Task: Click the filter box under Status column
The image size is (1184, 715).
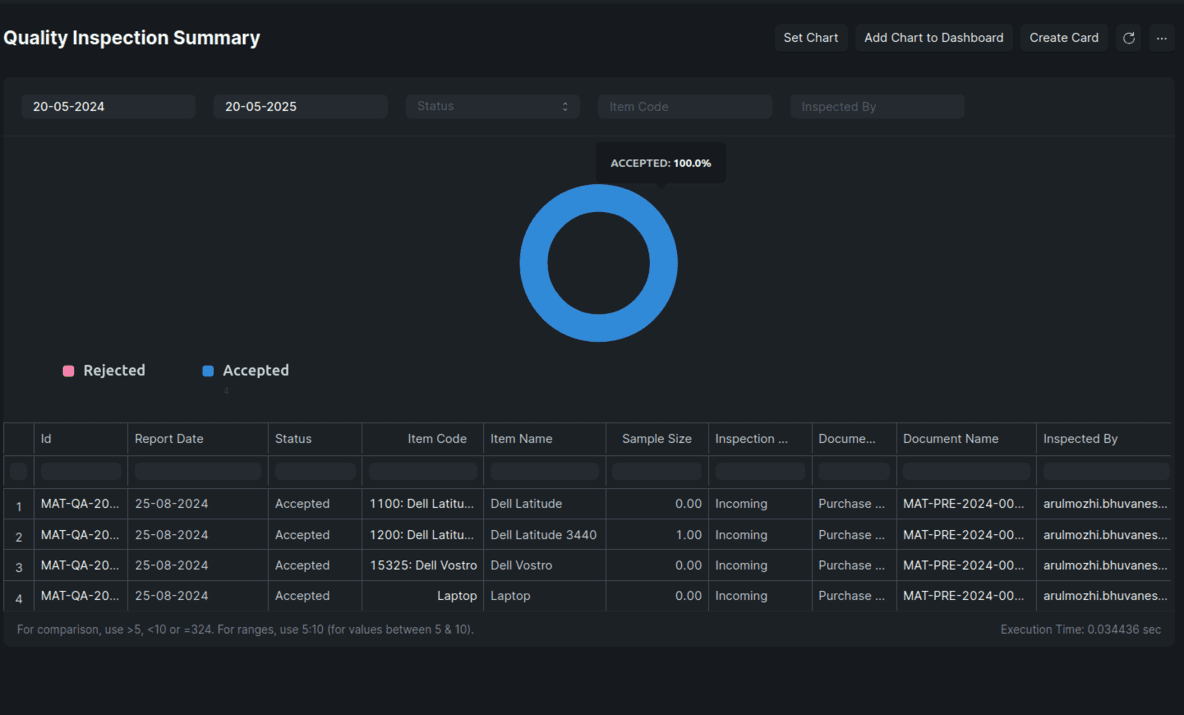Action: pyautogui.click(x=314, y=471)
